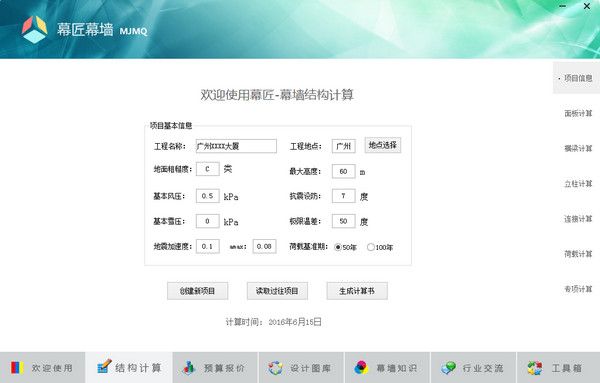The image size is (600, 383).
Task: Open the 幕墙知识 tab
Action: click(388, 368)
